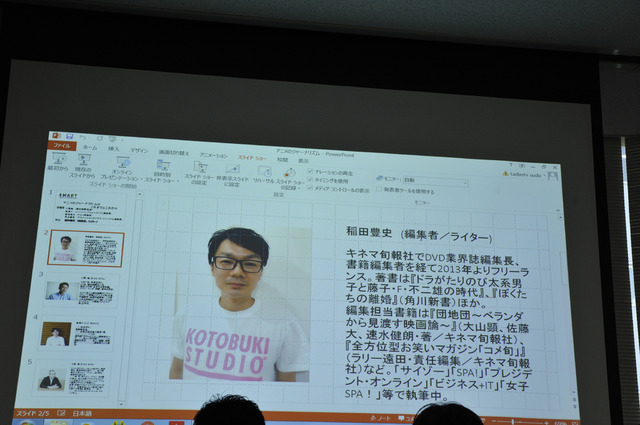Click the user account avatar picture
This screenshot has height=425, width=640.
553,176
